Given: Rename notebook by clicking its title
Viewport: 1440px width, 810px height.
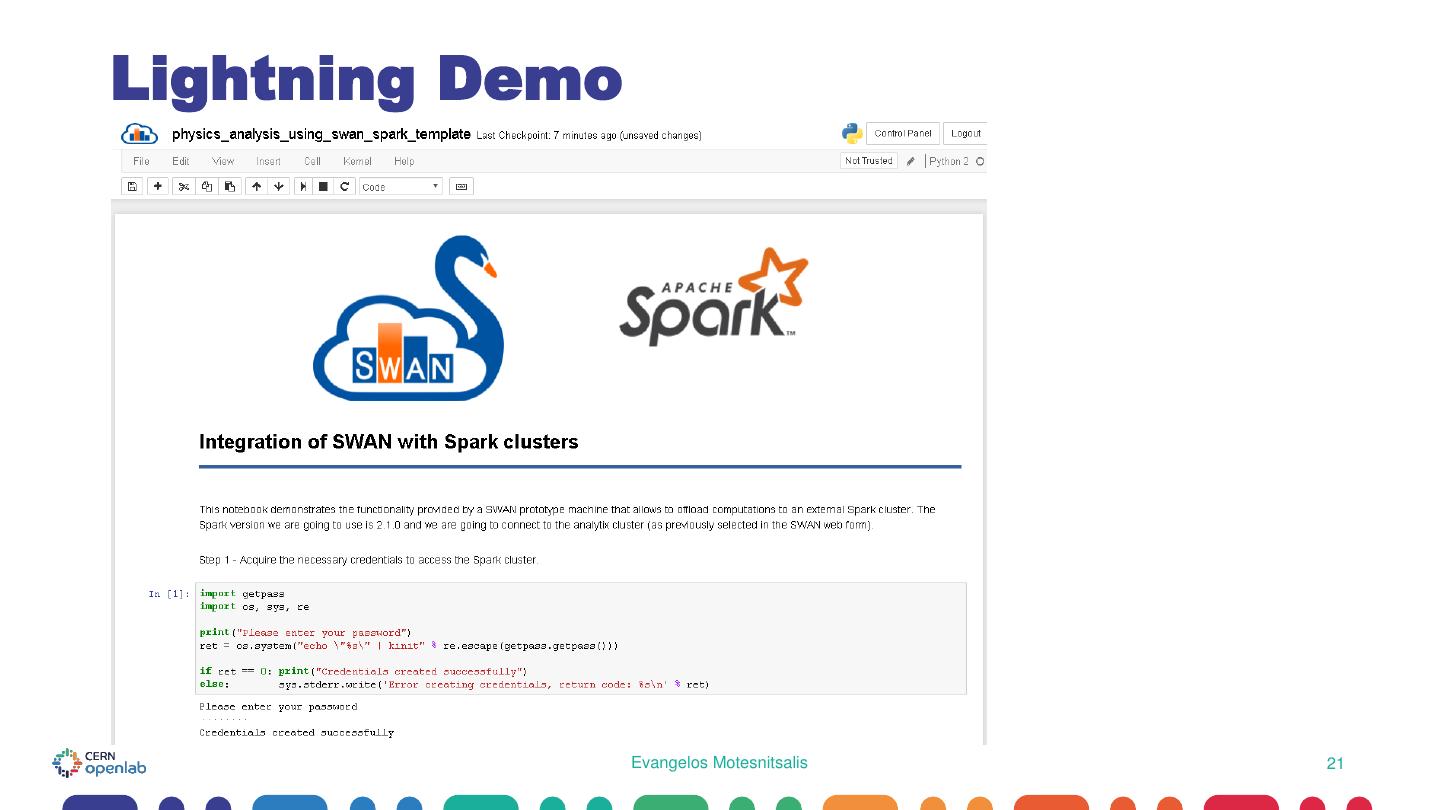Looking at the screenshot, I should pos(320,134).
